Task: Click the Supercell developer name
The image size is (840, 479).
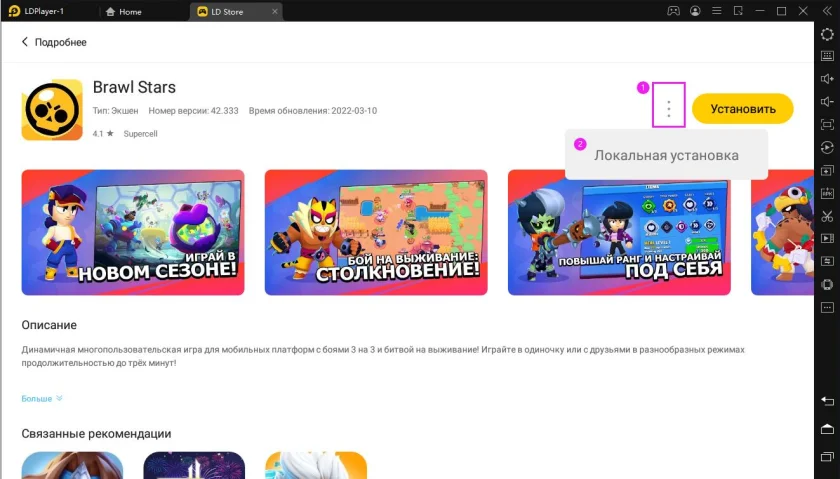Action: point(140,133)
